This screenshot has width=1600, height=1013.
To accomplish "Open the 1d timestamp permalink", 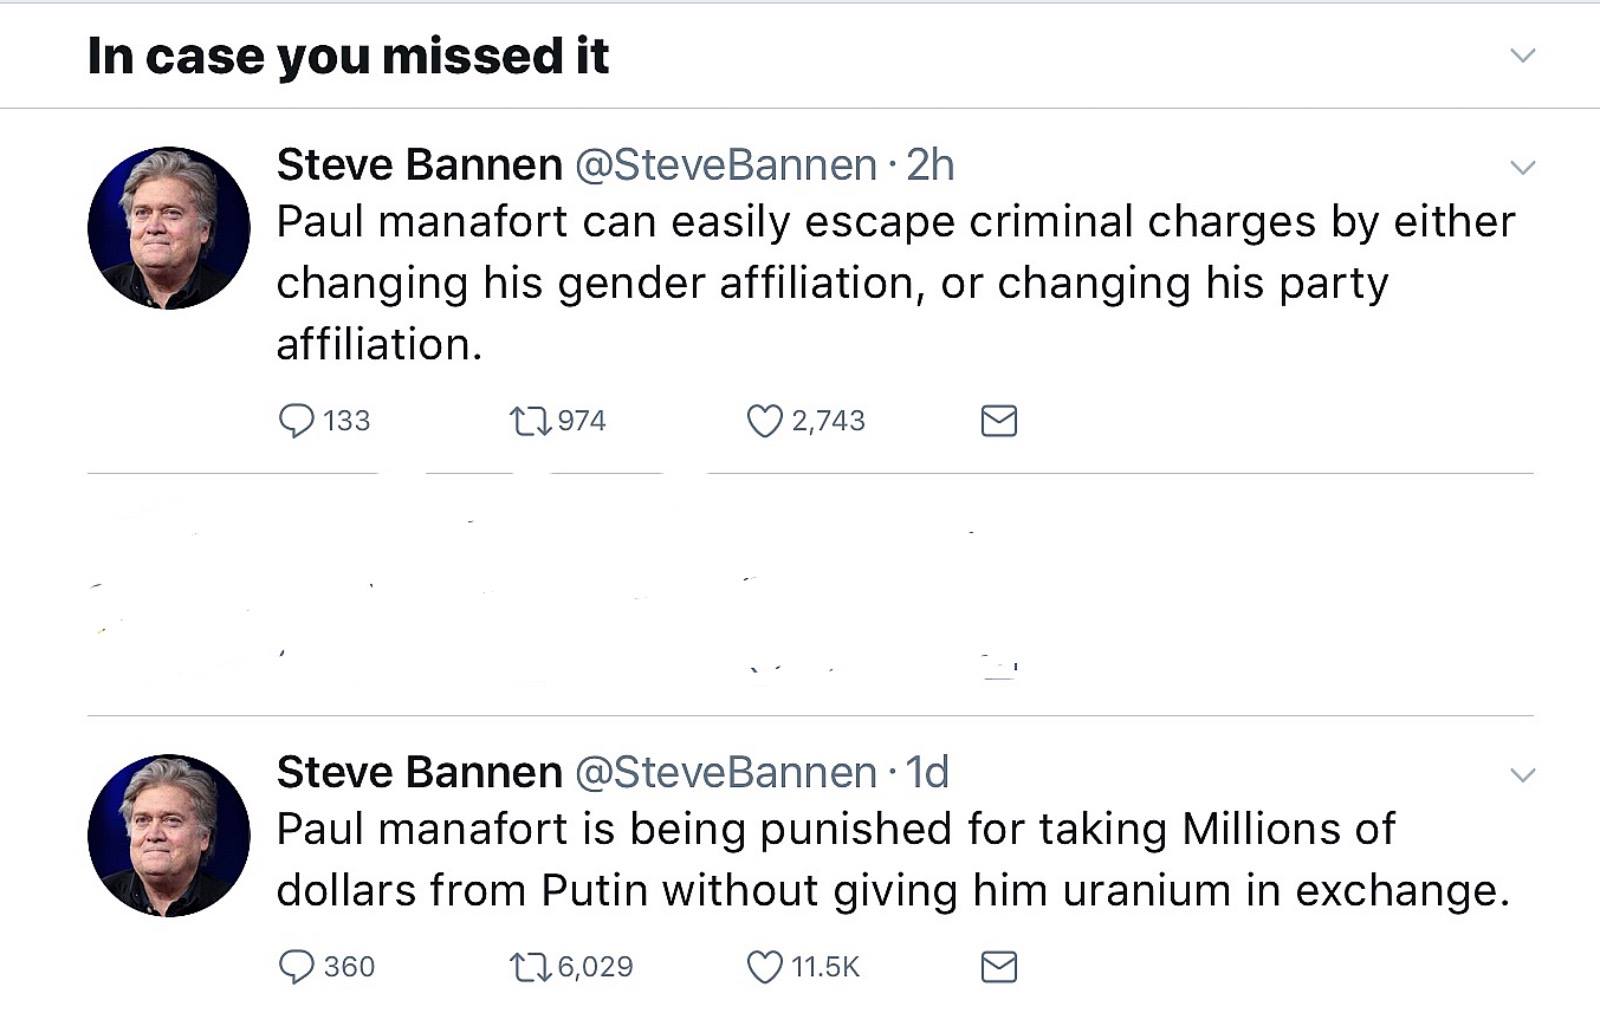I will [927, 772].
